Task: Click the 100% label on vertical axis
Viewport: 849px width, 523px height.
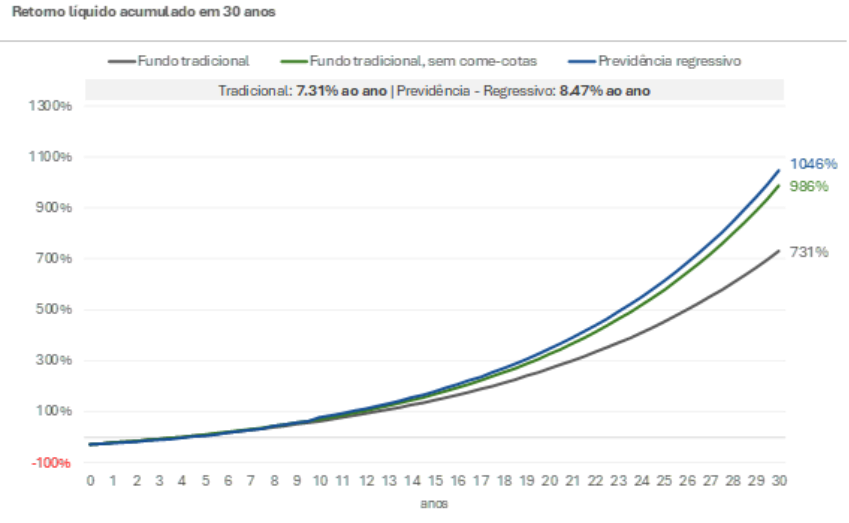Action: click(57, 411)
